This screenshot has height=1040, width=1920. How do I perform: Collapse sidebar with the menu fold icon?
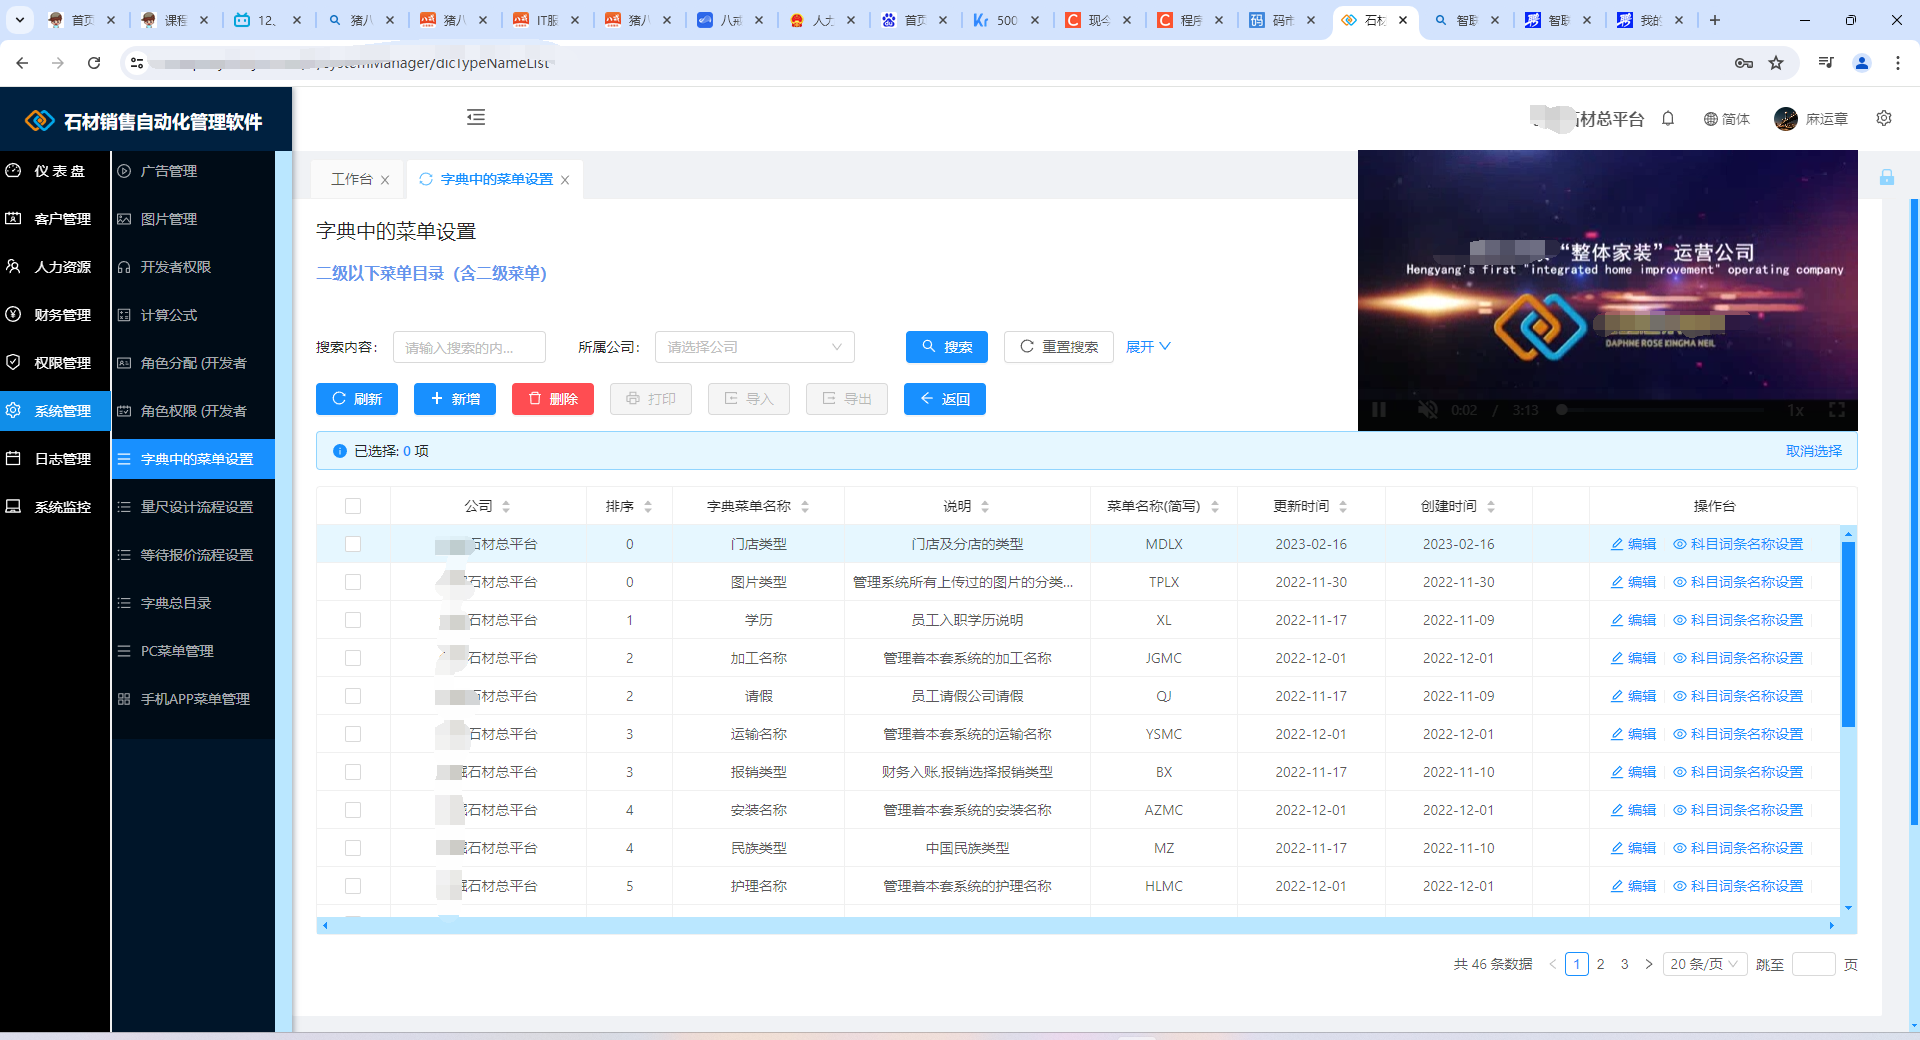point(476,118)
